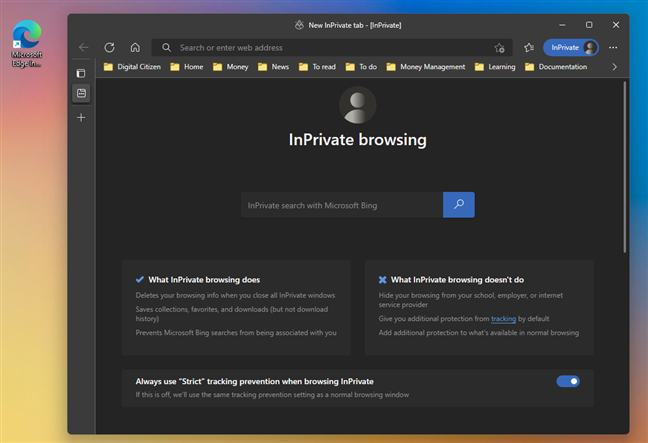
Task: Click the InPrivate search with Microsoft Bing box
Action: [342, 205]
